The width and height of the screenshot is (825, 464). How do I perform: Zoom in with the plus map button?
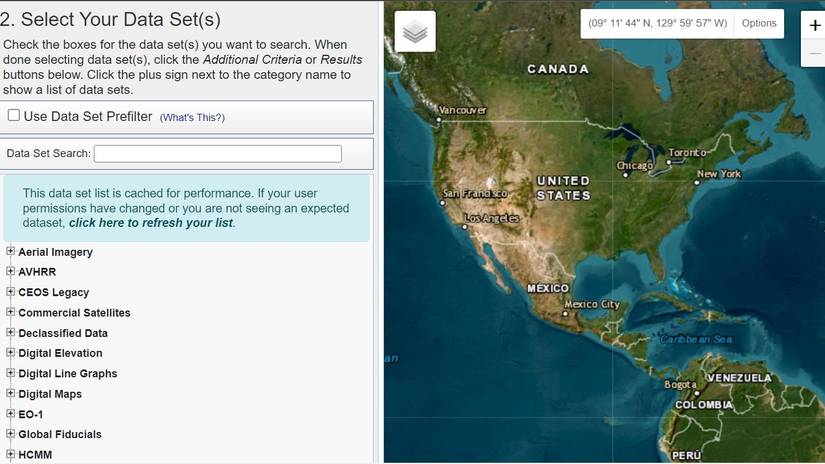point(814,25)
